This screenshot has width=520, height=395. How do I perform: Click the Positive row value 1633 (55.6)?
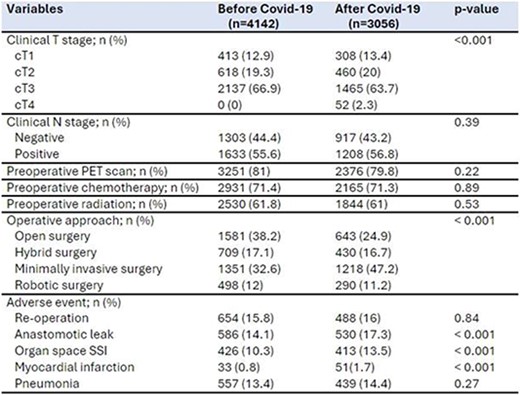pyautogui.click(x=249, y=154)
